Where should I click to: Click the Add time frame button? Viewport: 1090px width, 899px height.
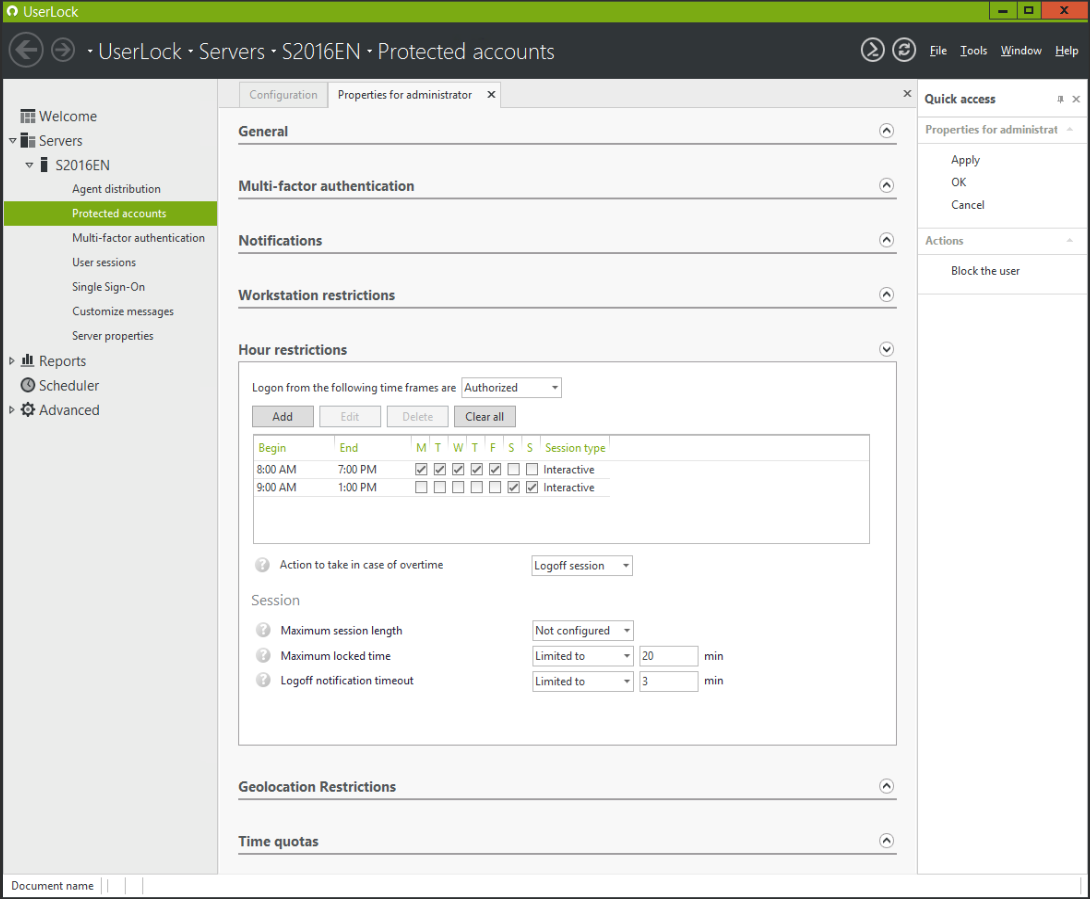pos(282,416)
